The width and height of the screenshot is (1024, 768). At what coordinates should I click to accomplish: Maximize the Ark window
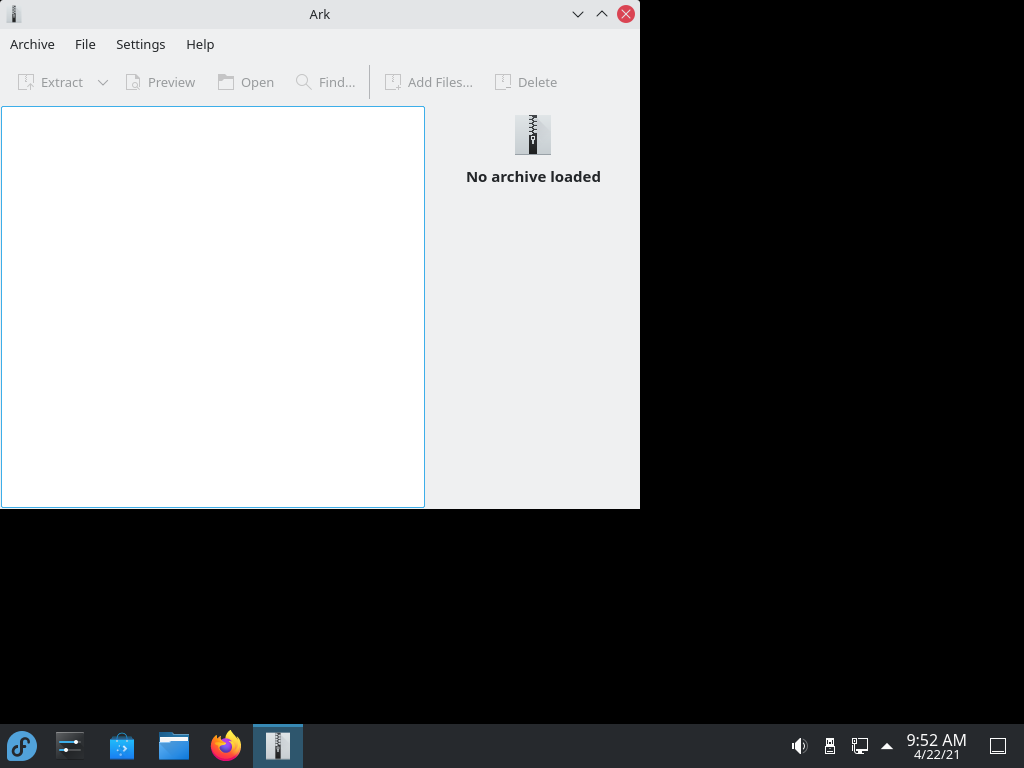tap(602, 14)
